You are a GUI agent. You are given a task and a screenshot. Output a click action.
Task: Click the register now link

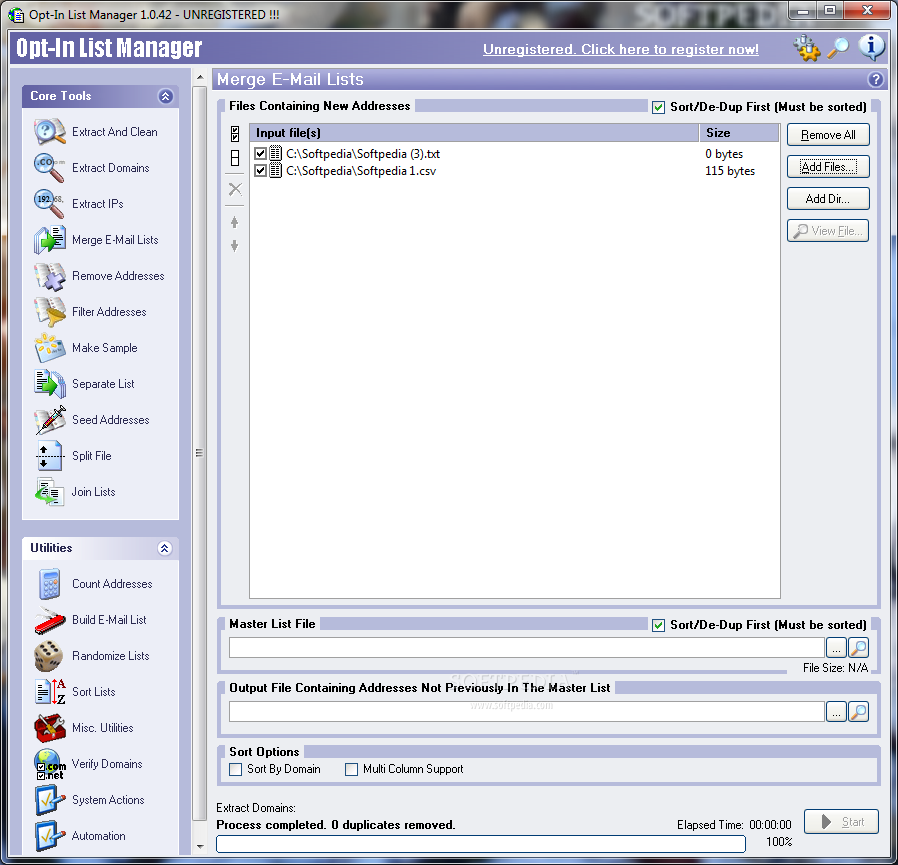click(x=621, y=49)
